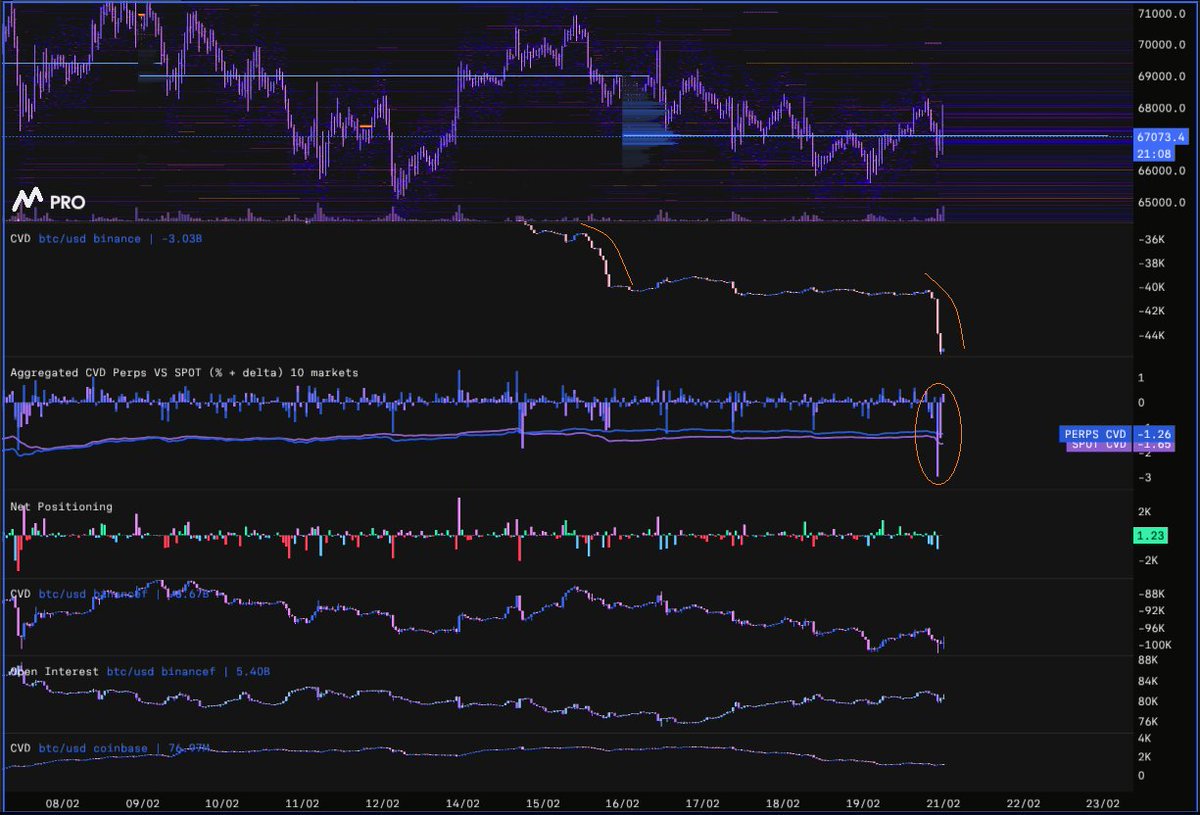Click the -36K CVD axis label
This screenshot has width=1200, height=815.
pyautogui.click(x=1151, y=240)
